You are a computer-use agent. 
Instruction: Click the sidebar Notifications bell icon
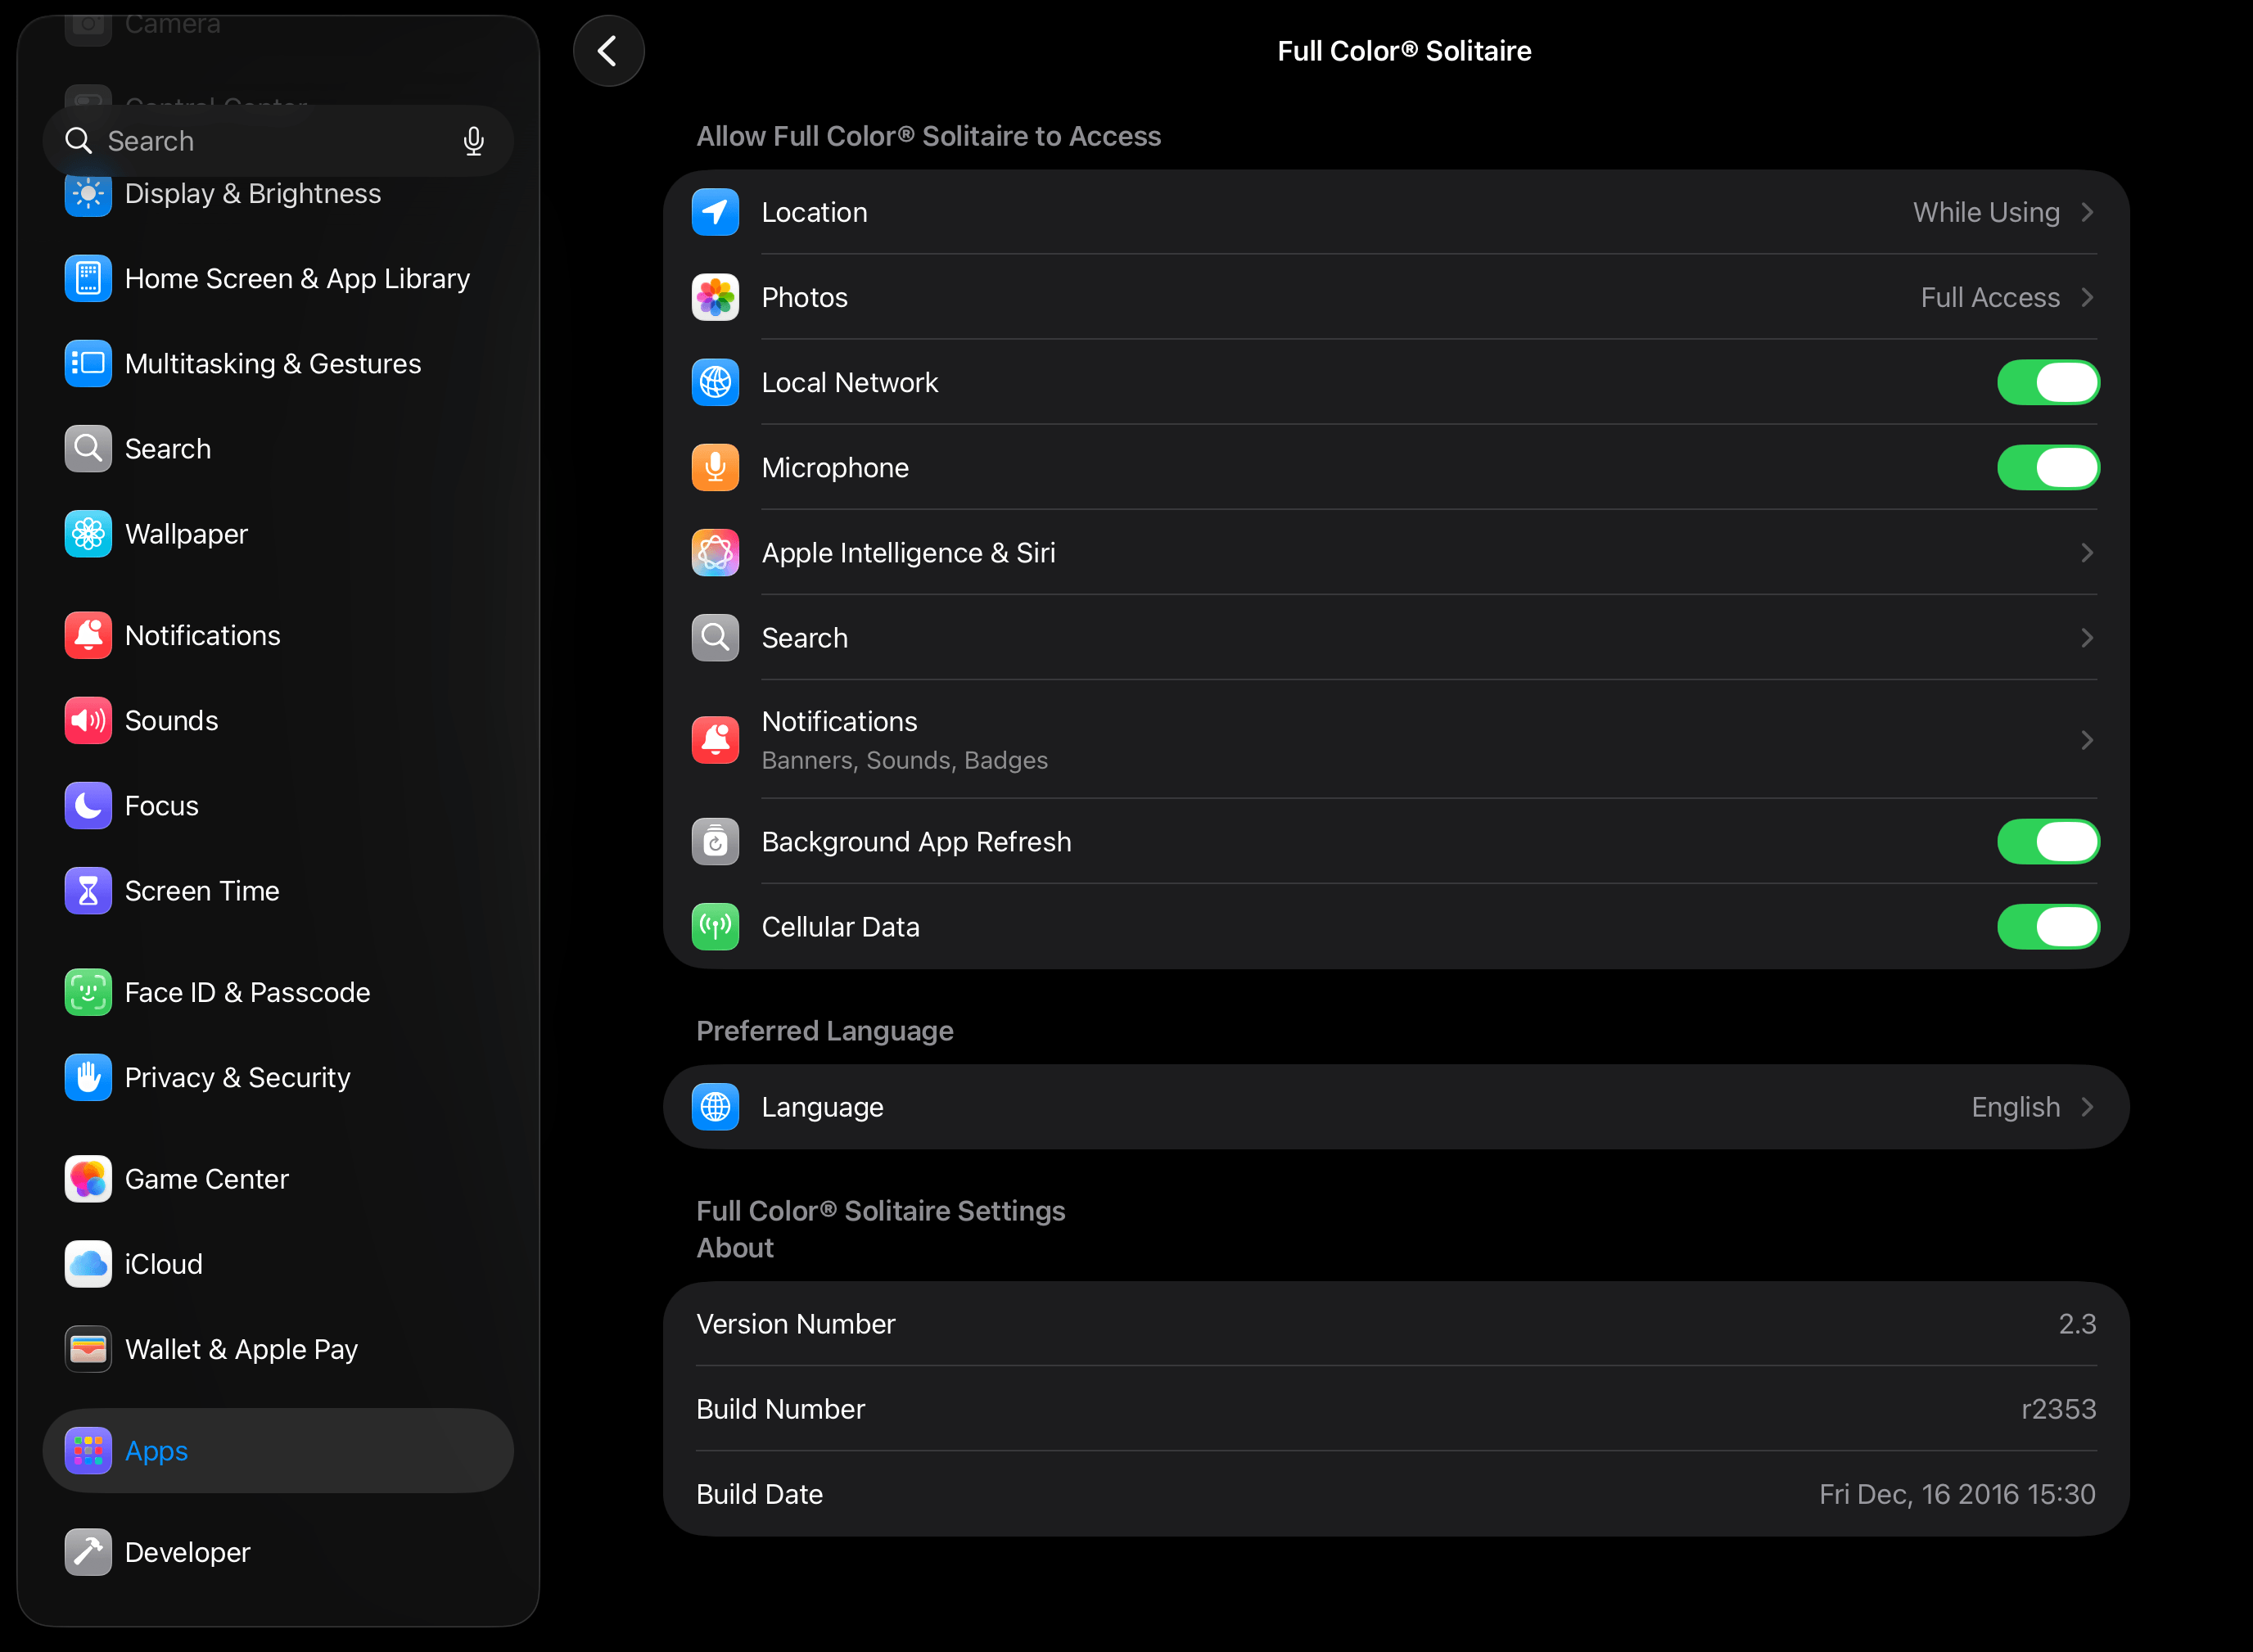pyautogui.click(x=88, y=636)
